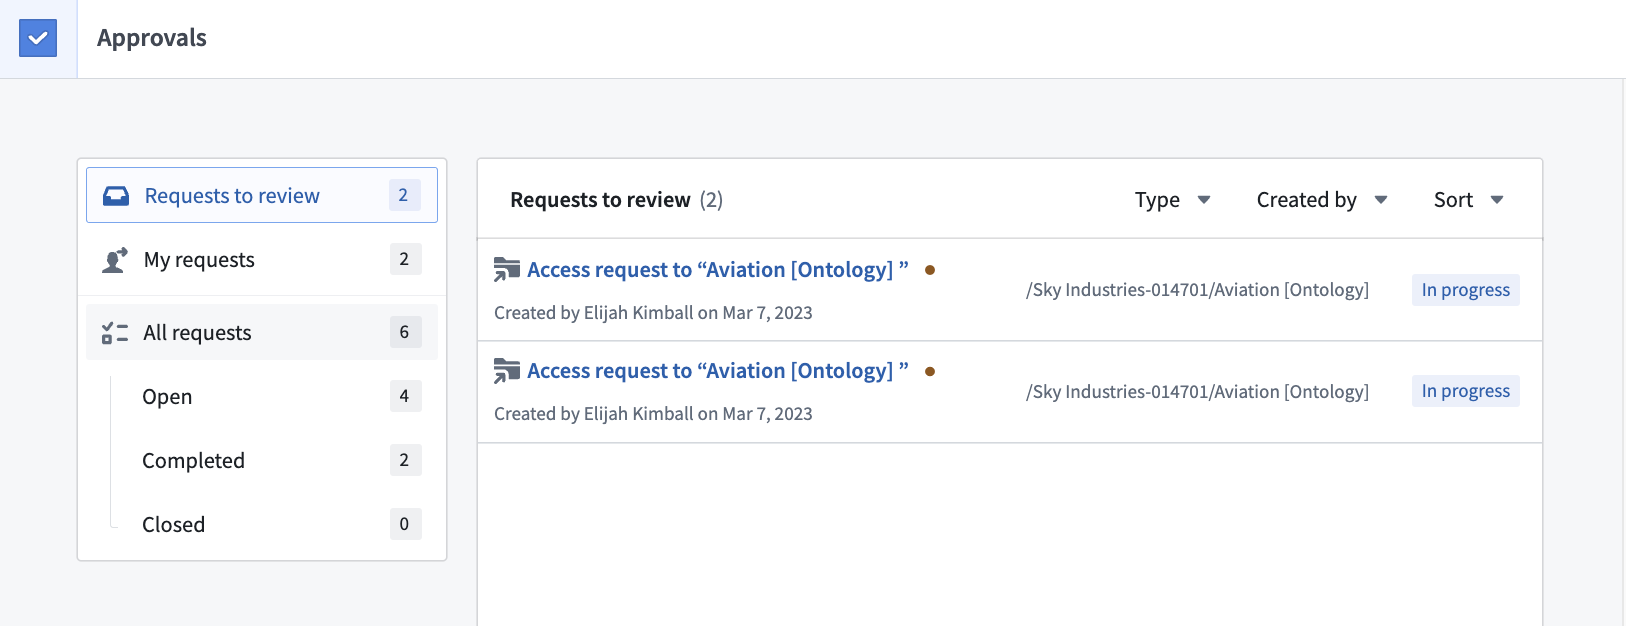Click the count badge 6 beside All requests

[x=405, y=332]
